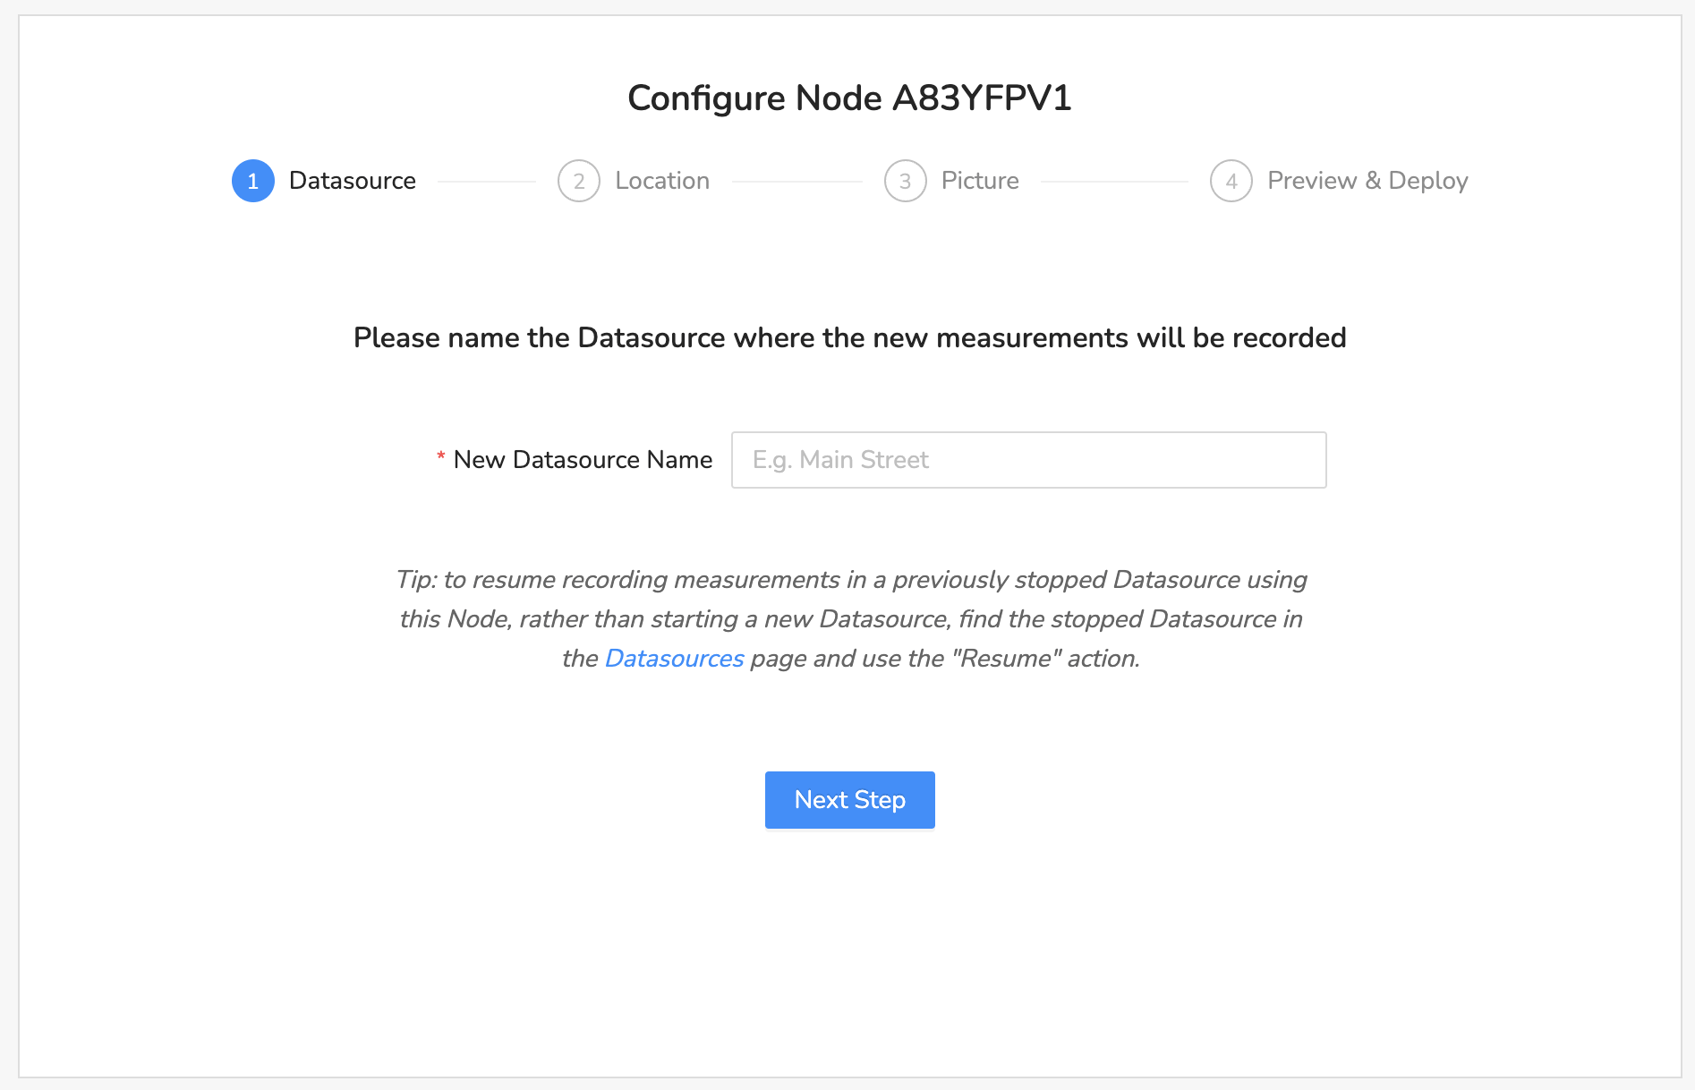
Task: Click the red required asterisk marker
Action: click(440, 458)
